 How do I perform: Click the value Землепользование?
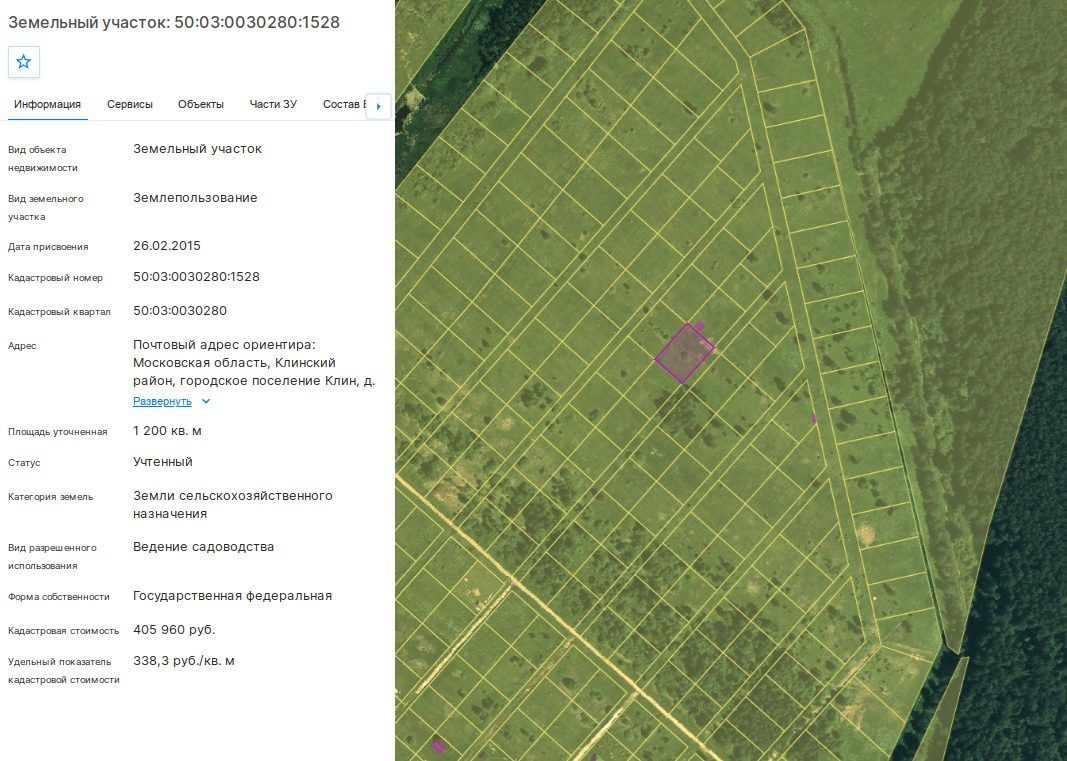195,197
